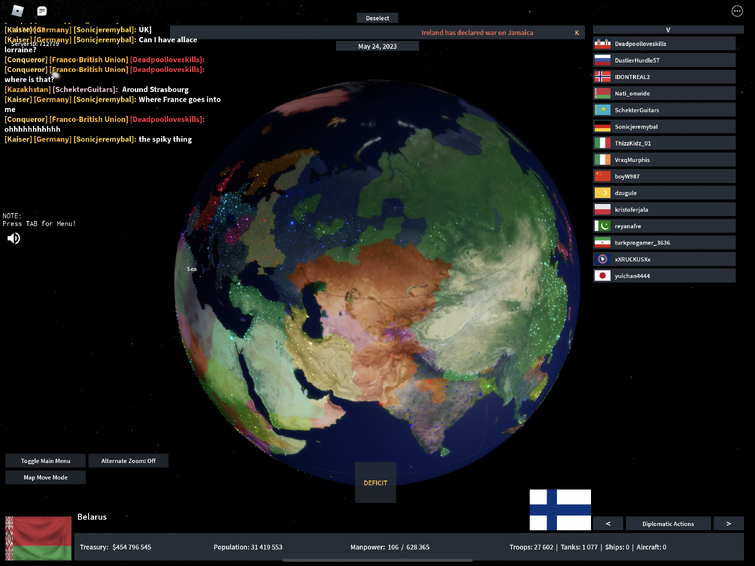Click the Deselect button
755x566 pixels.
(x=378, y=18)
